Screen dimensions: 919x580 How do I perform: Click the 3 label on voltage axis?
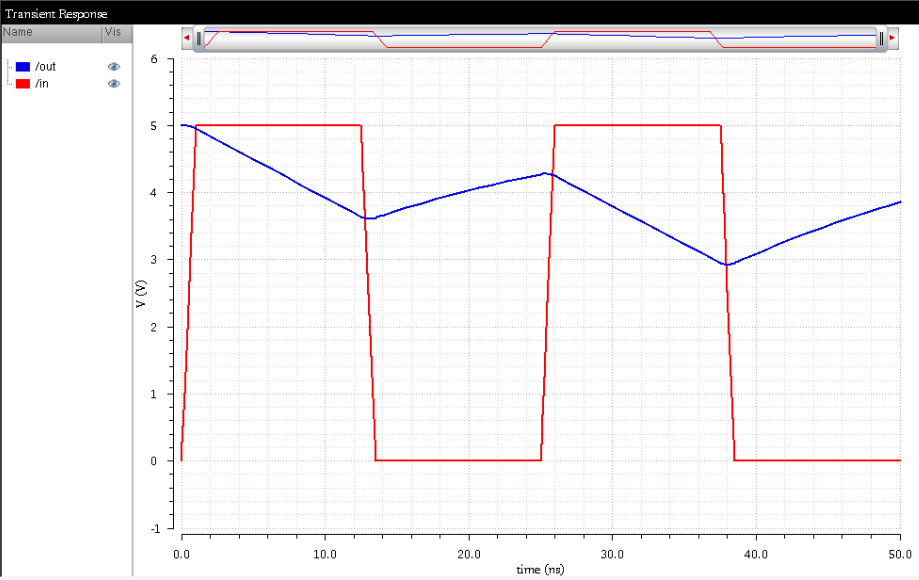coord(154,260)
